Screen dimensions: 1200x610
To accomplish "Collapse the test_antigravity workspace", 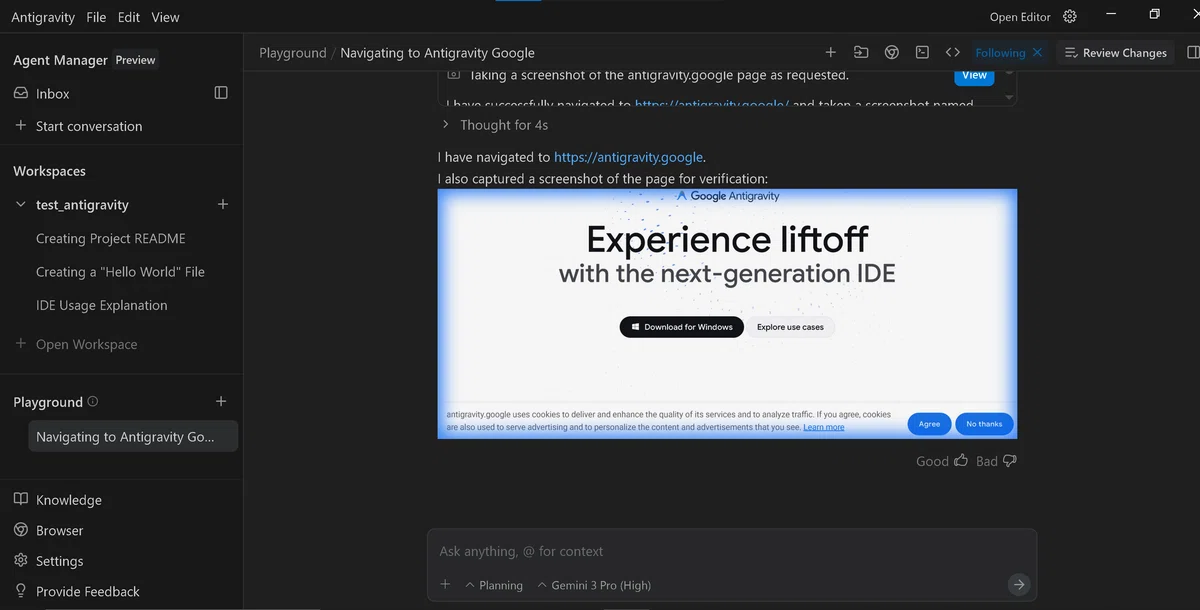I will [21, 205].
